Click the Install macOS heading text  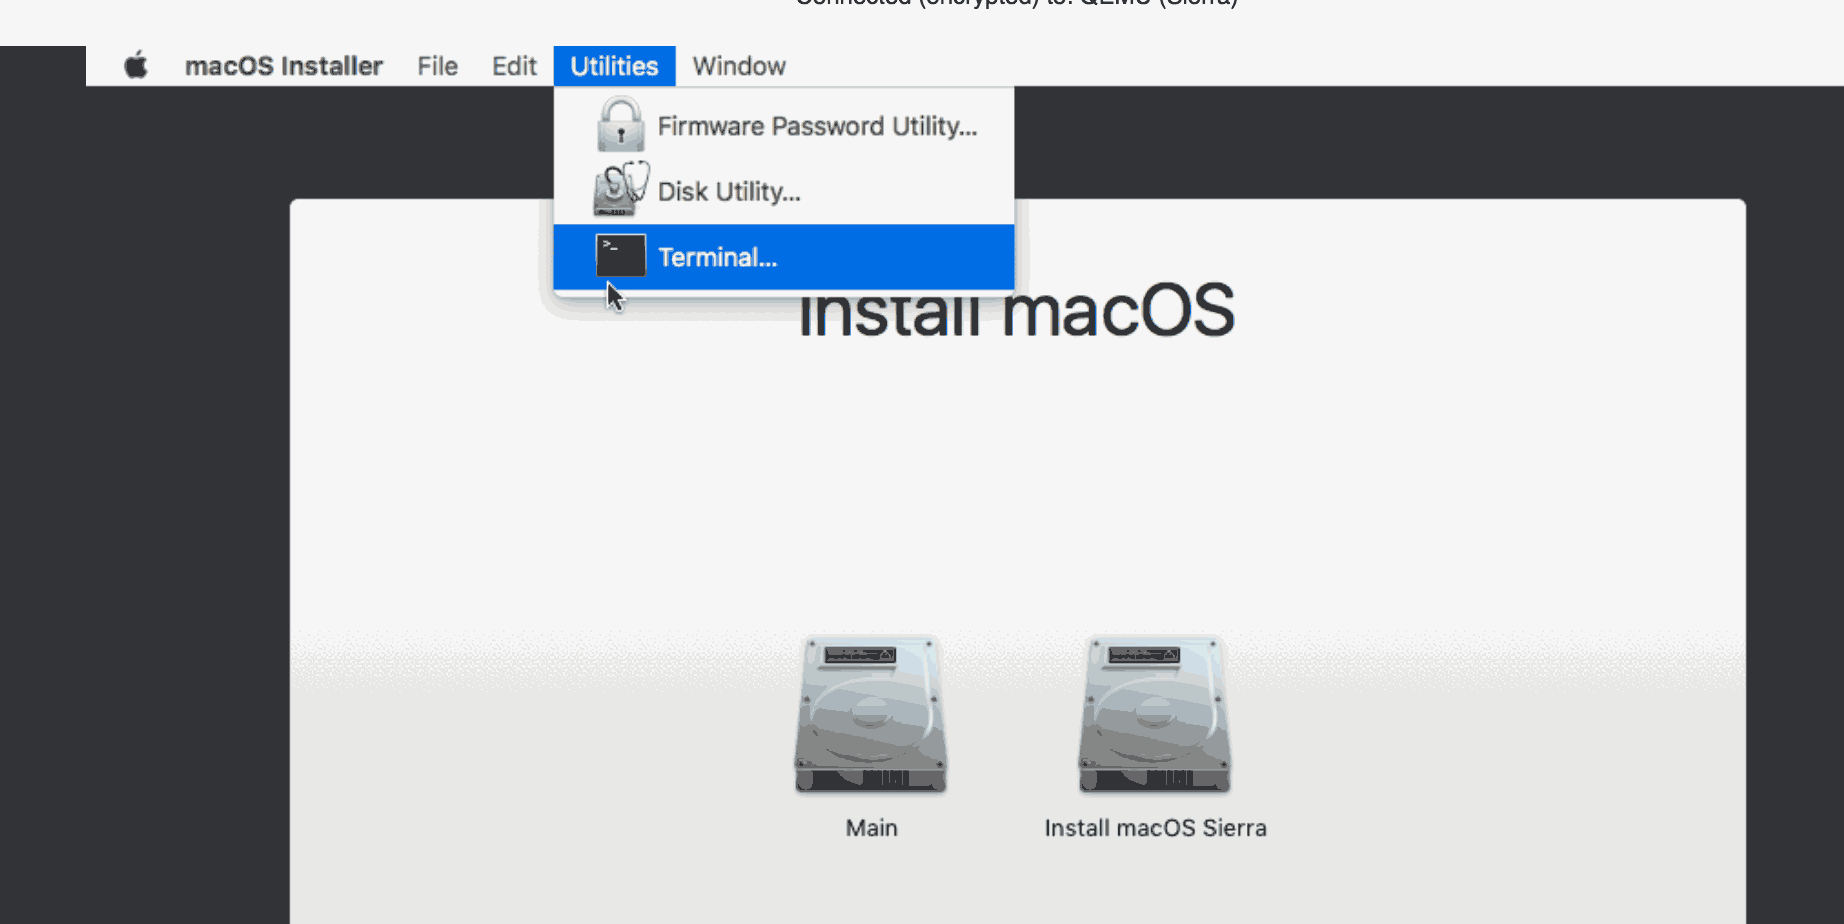(1016, 312)
